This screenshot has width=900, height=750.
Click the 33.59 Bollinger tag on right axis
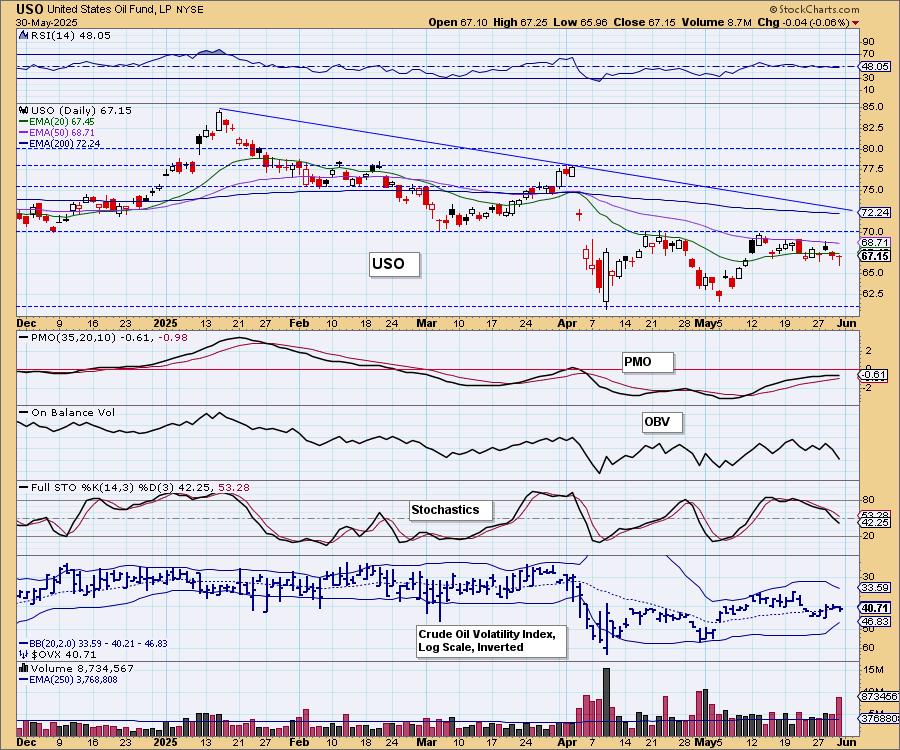pyautogui.click(x=875, y=588)
